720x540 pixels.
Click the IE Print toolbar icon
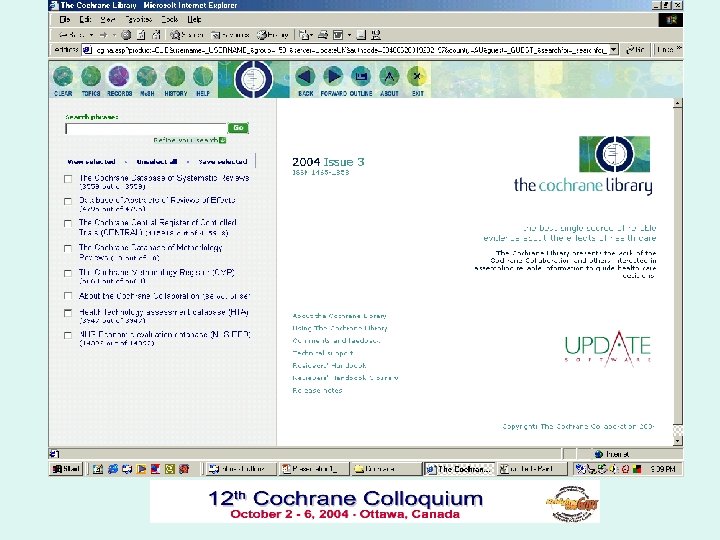pyautogui.click(x=323, y=35)
